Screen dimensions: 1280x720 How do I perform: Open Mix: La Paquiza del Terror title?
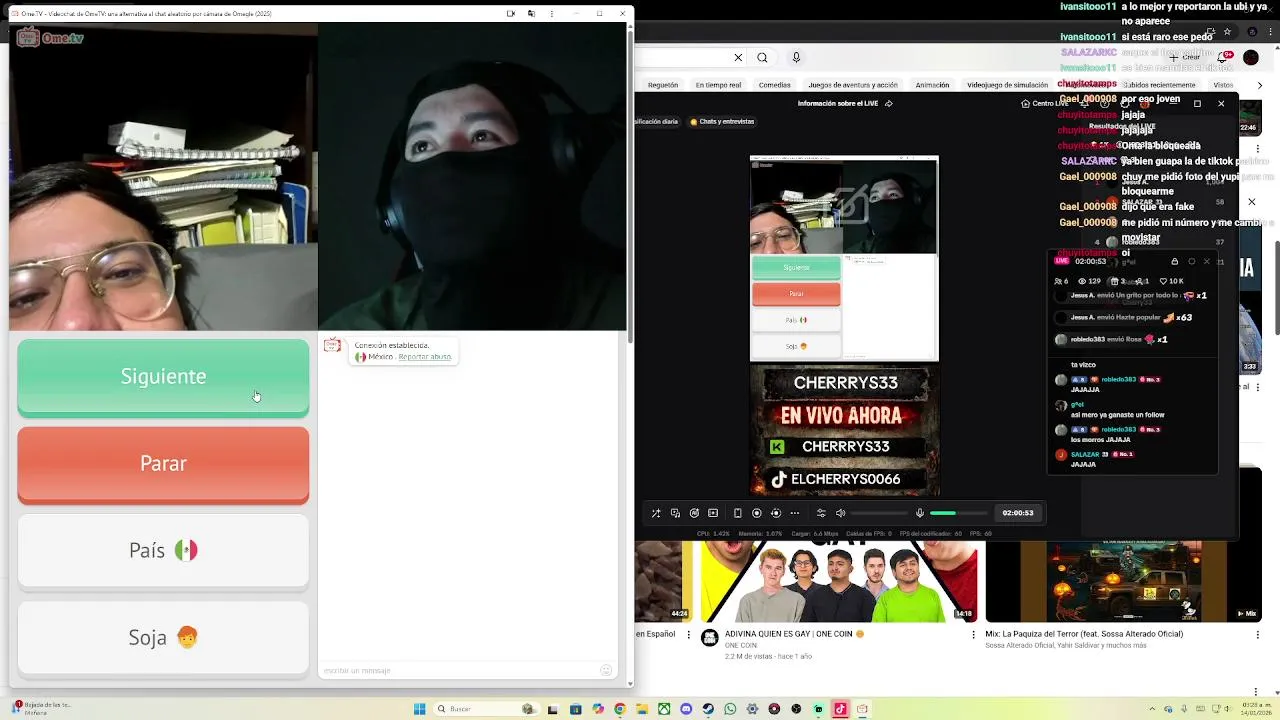click(1084, 634)
